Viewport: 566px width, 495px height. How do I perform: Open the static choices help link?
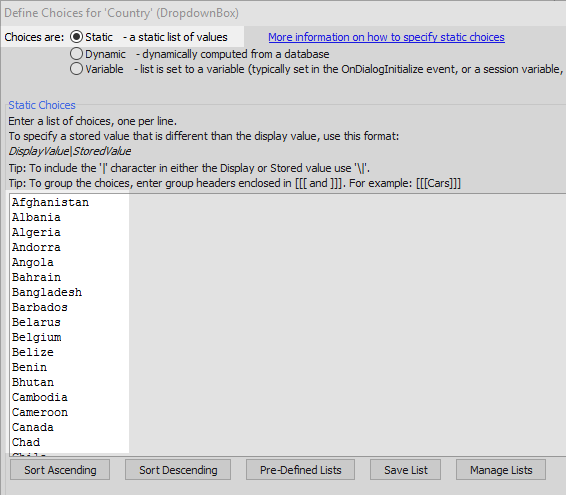(x=386, y=37)
